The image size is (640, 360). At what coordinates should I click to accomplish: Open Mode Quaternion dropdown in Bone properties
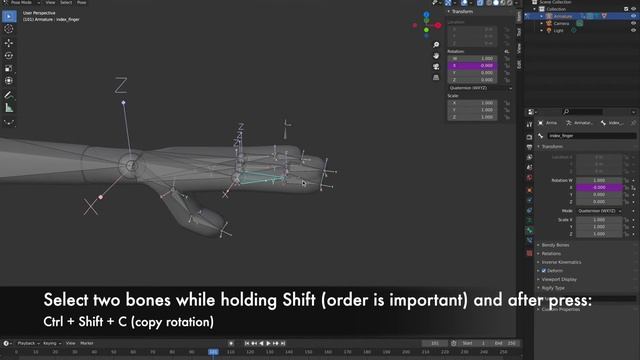click(x=599, y=211)
